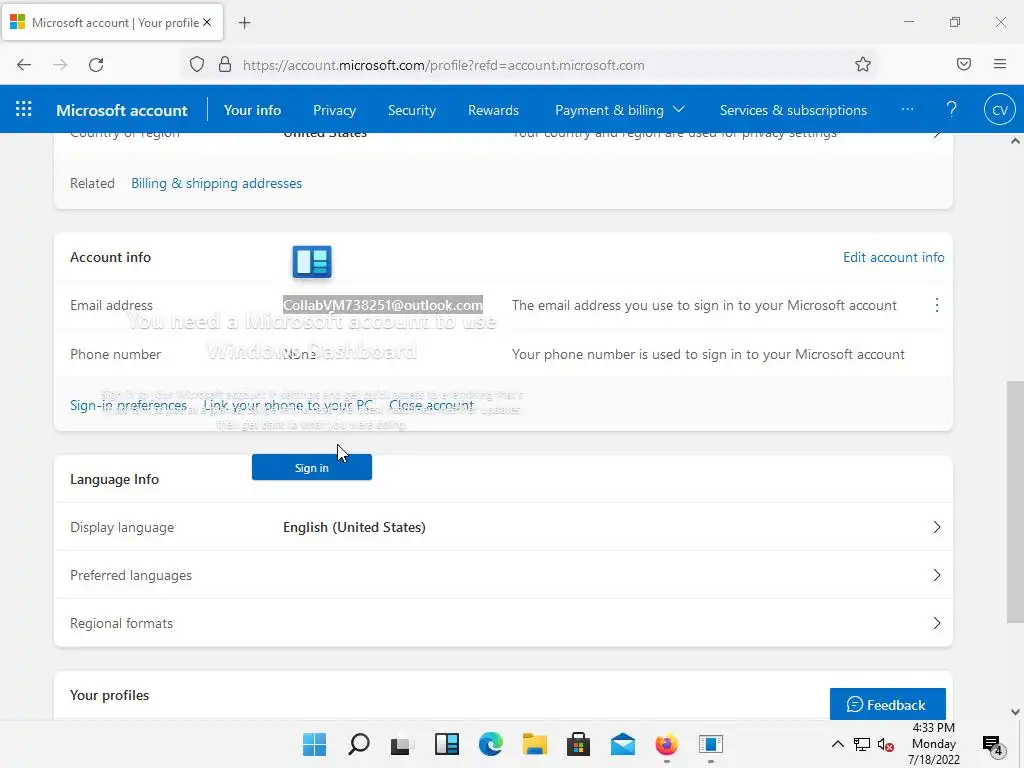Click the scrollbar up arrow
Image resolution: width=1024 pixels, height=768 pixels.
click(1015, 141)
